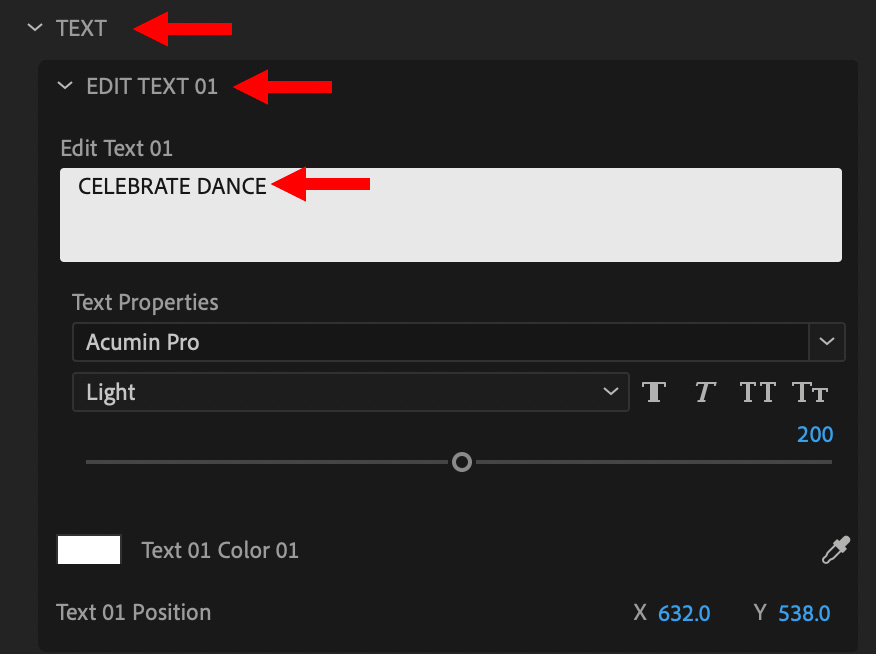Screen dimensions: 876x654
Task: Toggle Faux Italic text style
Action: pos(705,392)
